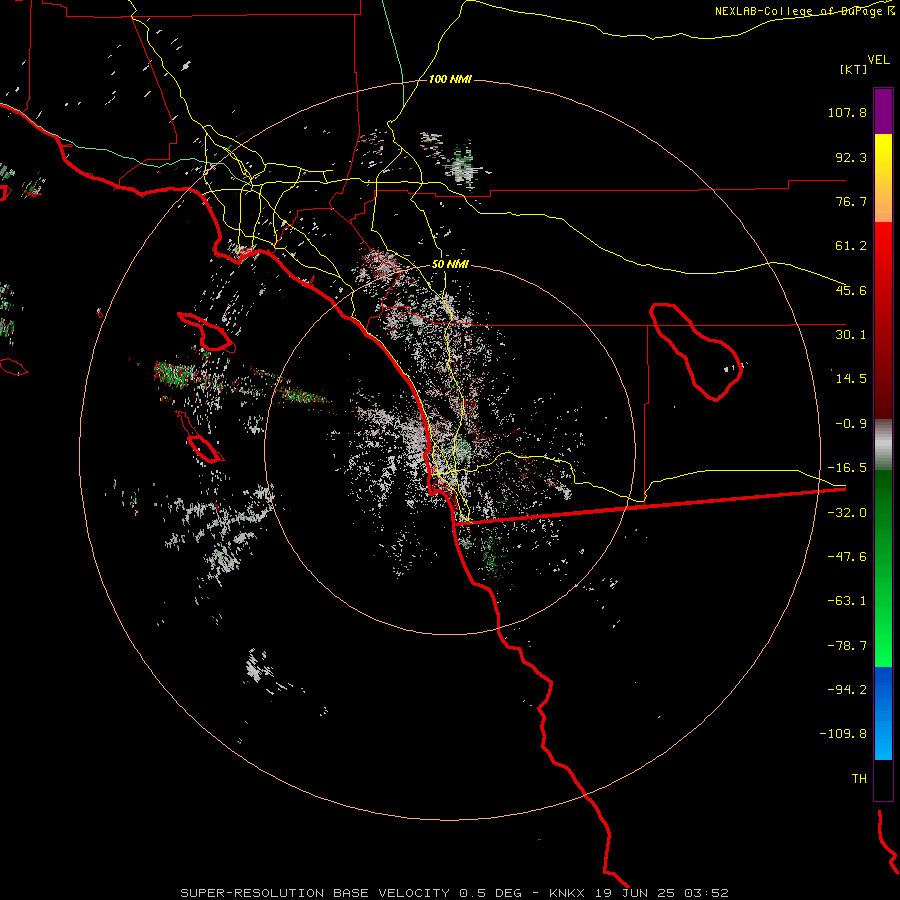The height and width of the screenshot is (900, 900).
Task: Click the 30.1 legend value
Action: tap(851, 335)
